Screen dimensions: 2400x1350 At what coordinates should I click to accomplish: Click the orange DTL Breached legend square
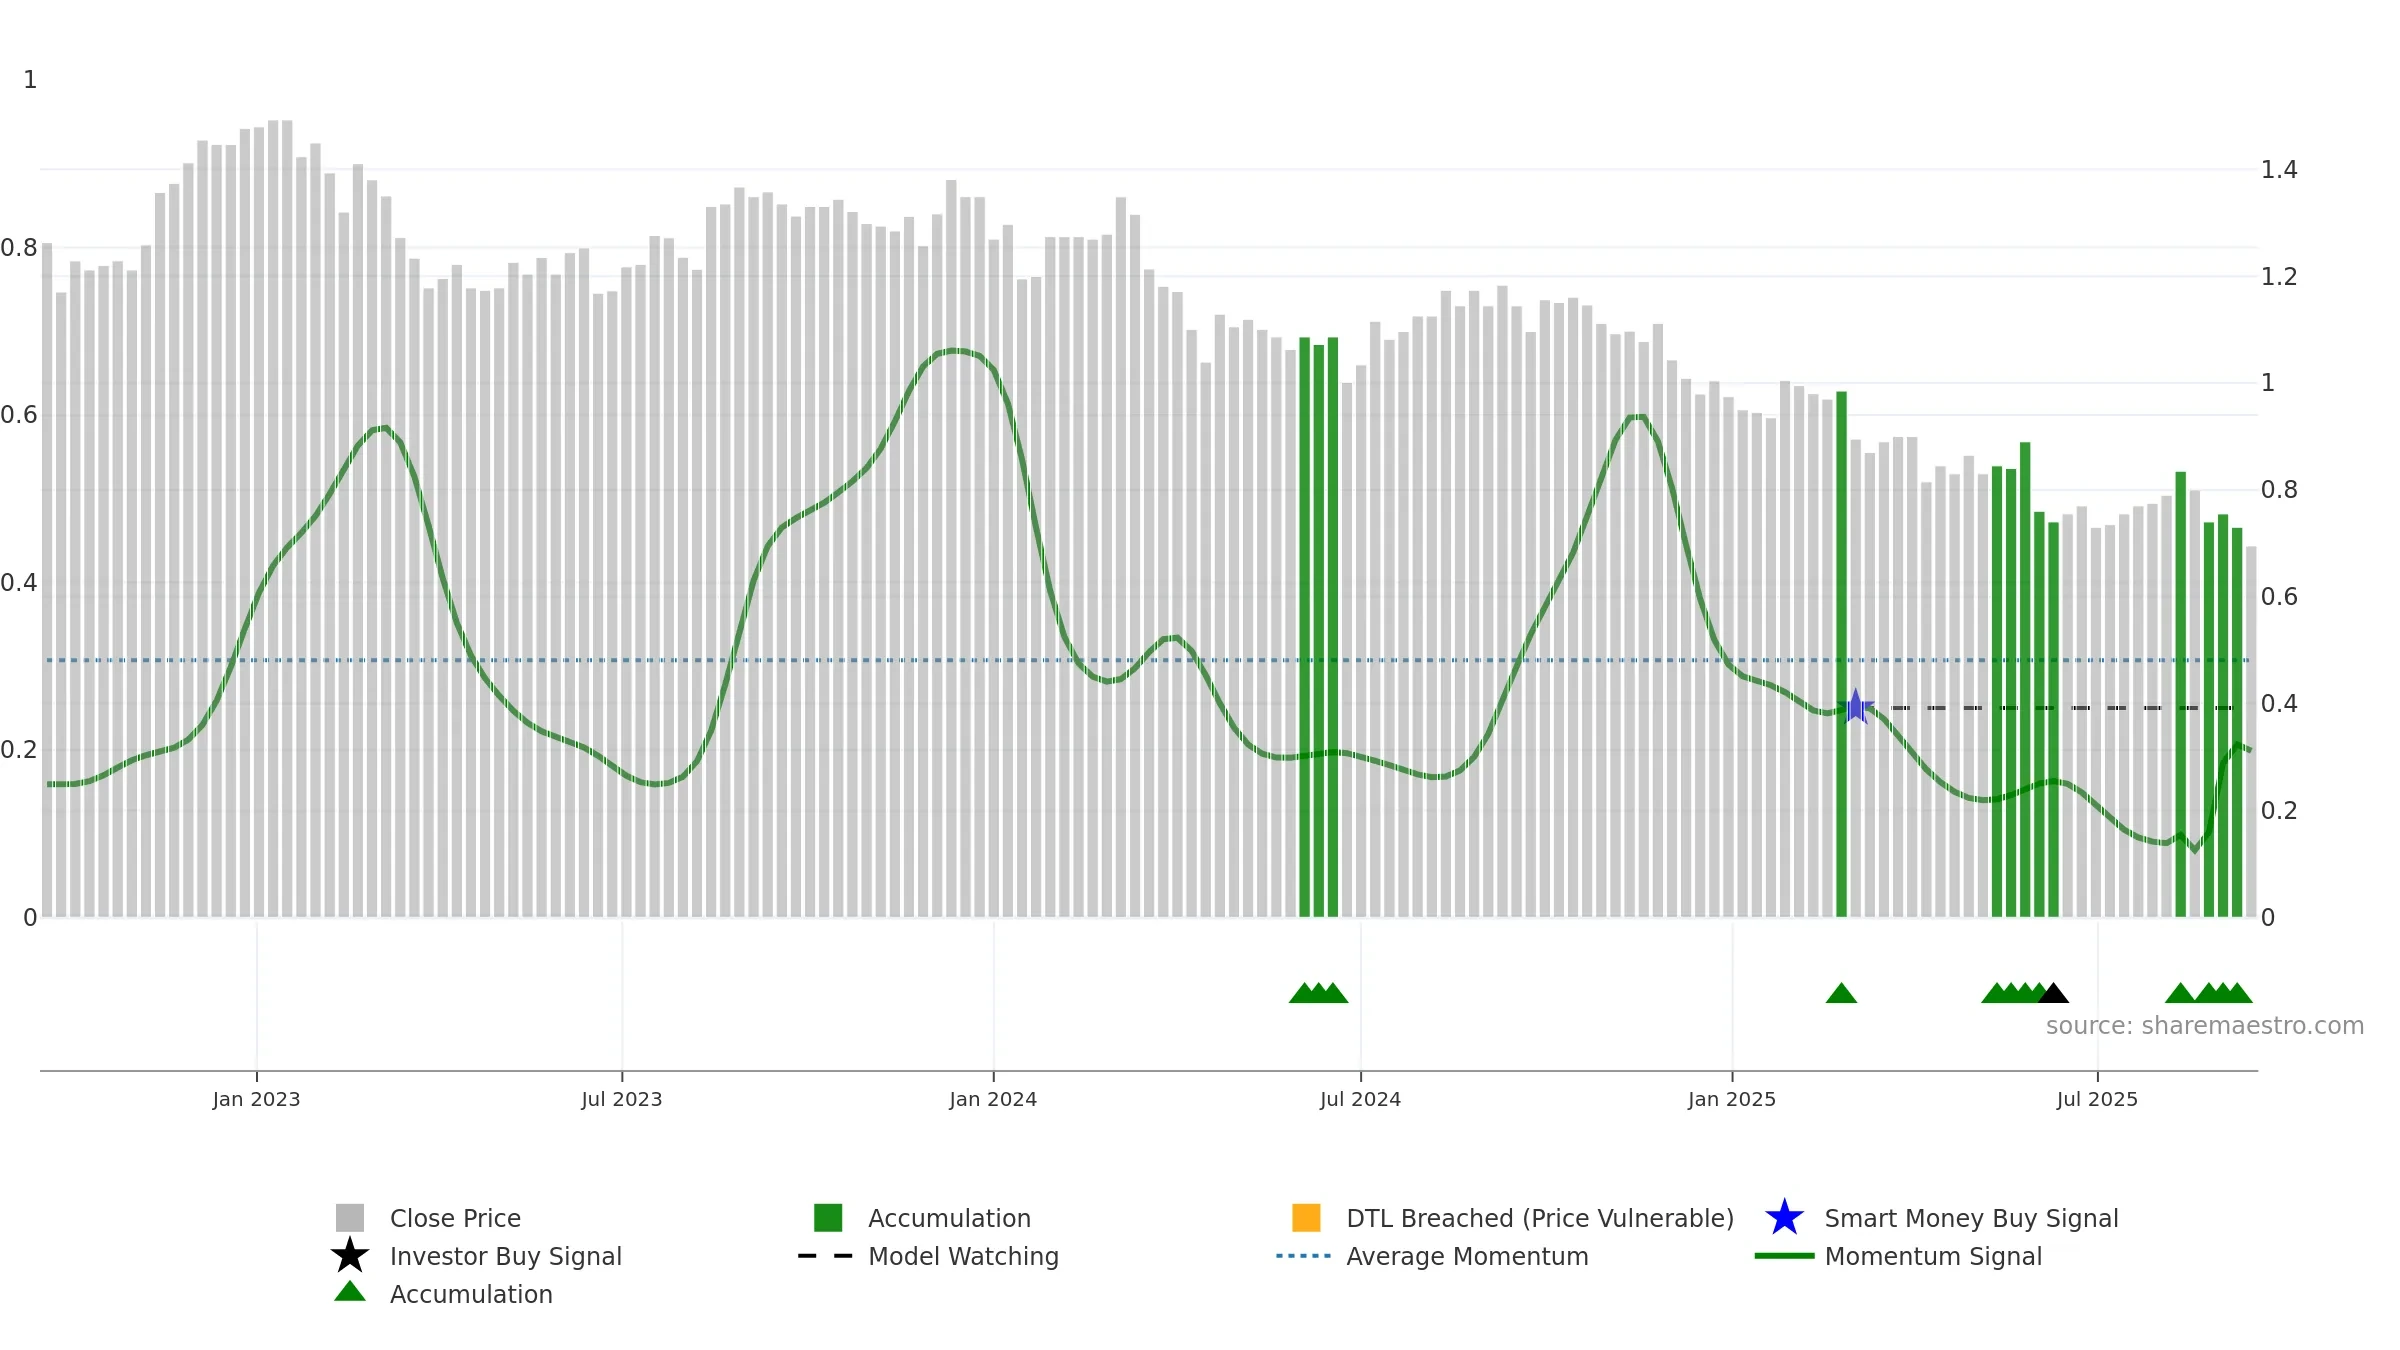point(1306,1218)
